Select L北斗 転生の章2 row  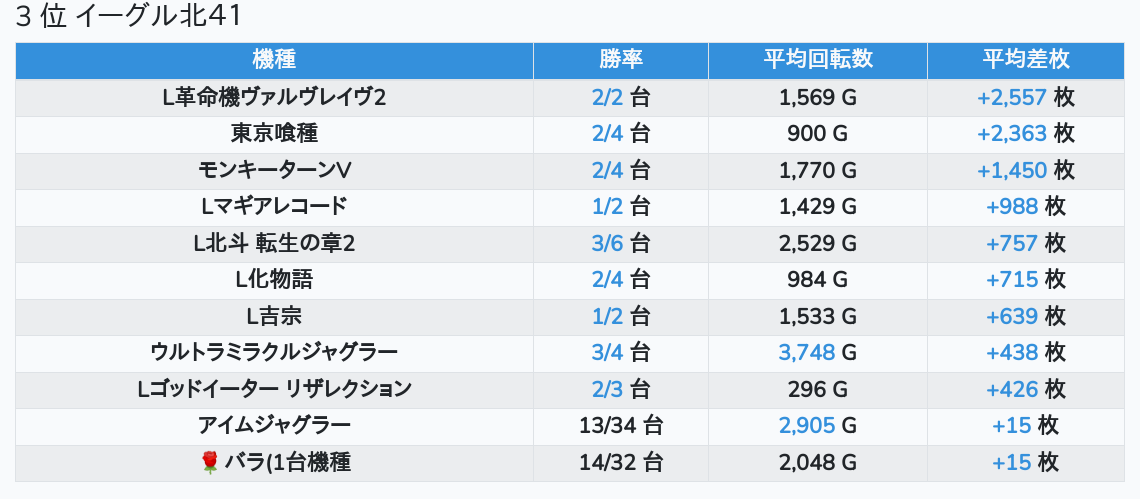tap(274, 243)
